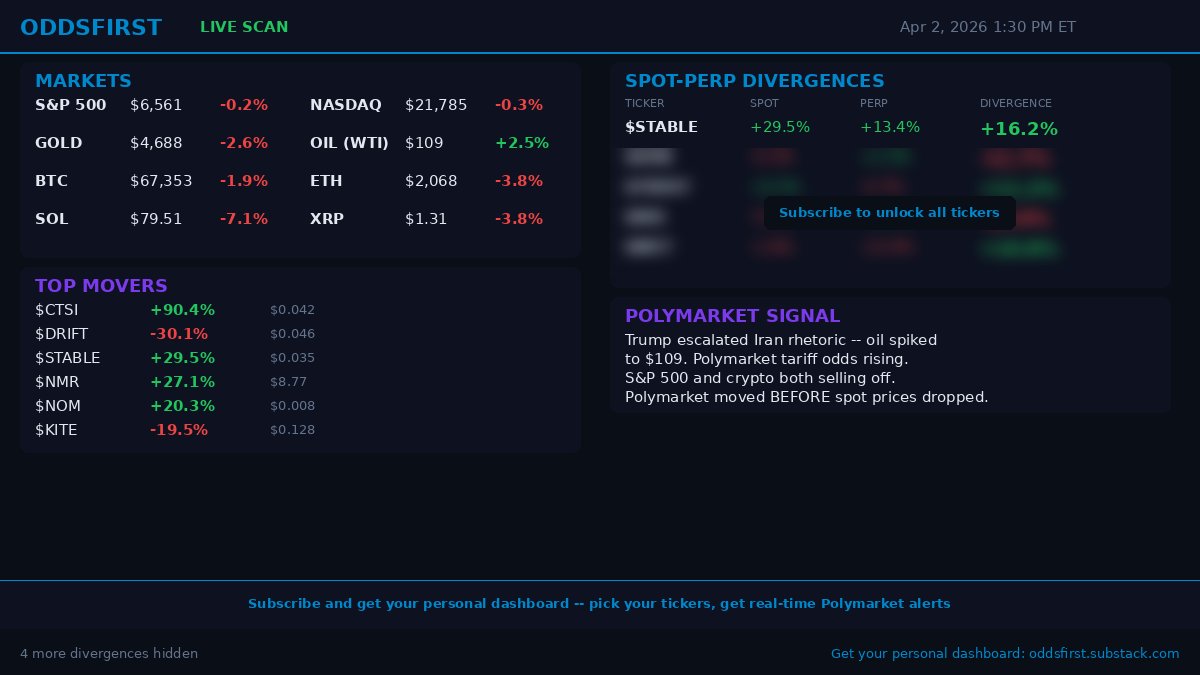Viewport: 1200px width, 675px height.
Task: Click the $NMR price $8.77
Action: point(289,382)
